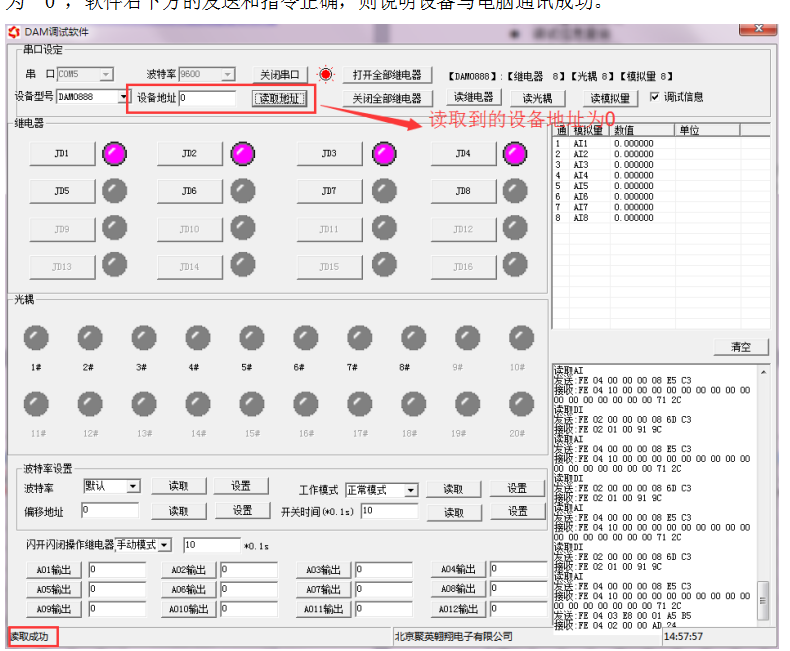Open the 设备型号 DAM0888 dropdown
The image size is (790, 651).
125,98
